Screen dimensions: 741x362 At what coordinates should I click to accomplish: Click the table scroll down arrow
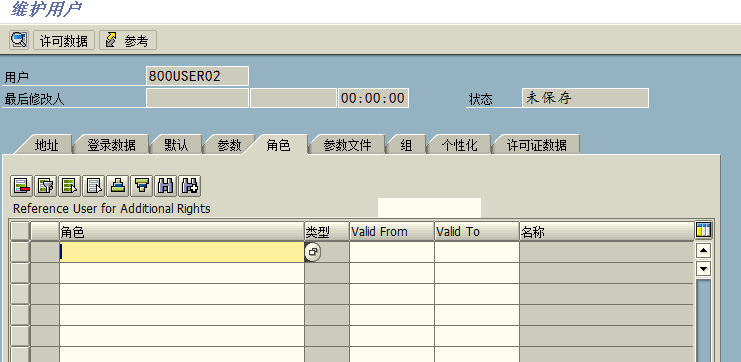(x=704, y=268)
